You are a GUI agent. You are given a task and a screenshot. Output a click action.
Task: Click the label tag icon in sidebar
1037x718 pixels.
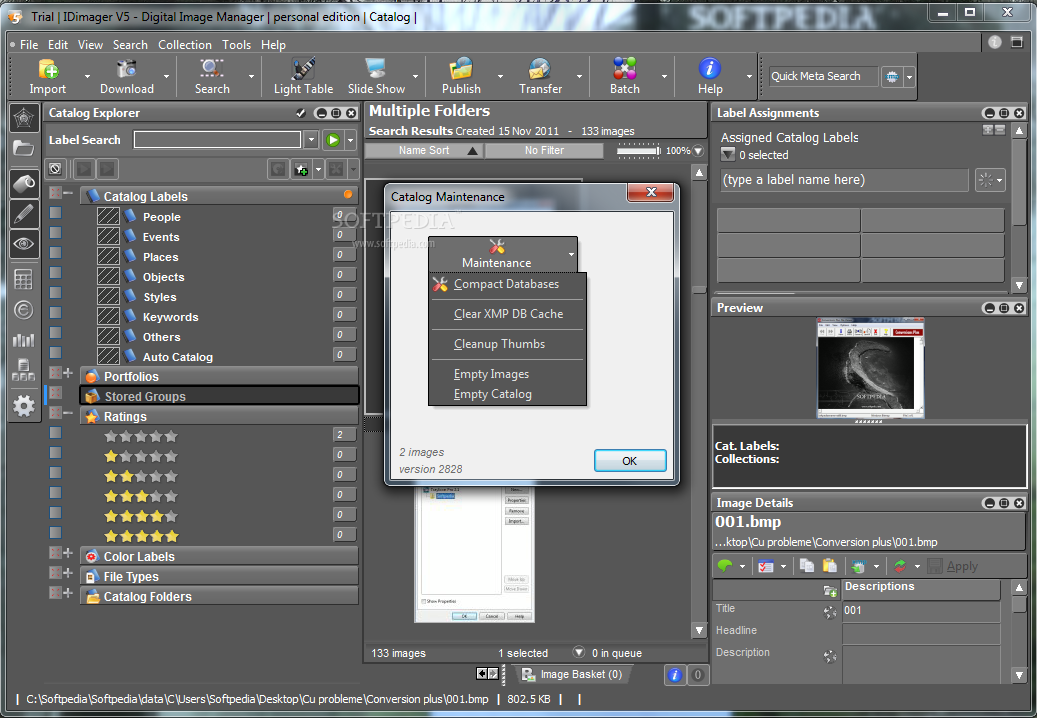pyautogui.click(x=24, y=183)
